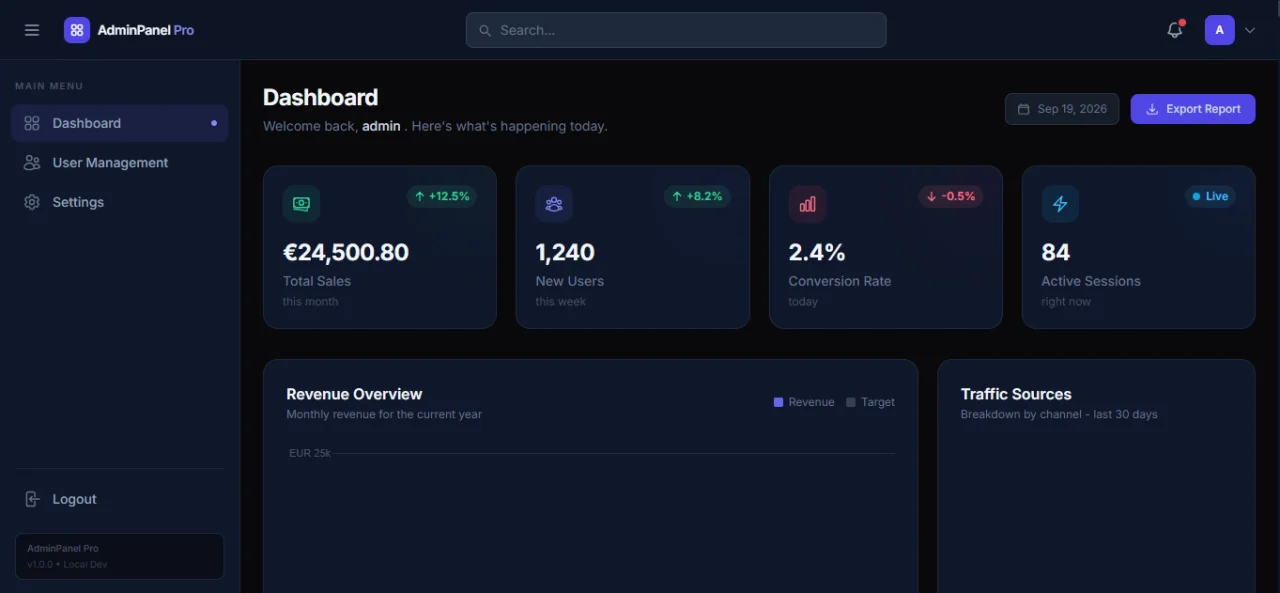Screen dimensions: 1280x593
Task: Click the download icon on Export Report
Action: pos(1152,109)
